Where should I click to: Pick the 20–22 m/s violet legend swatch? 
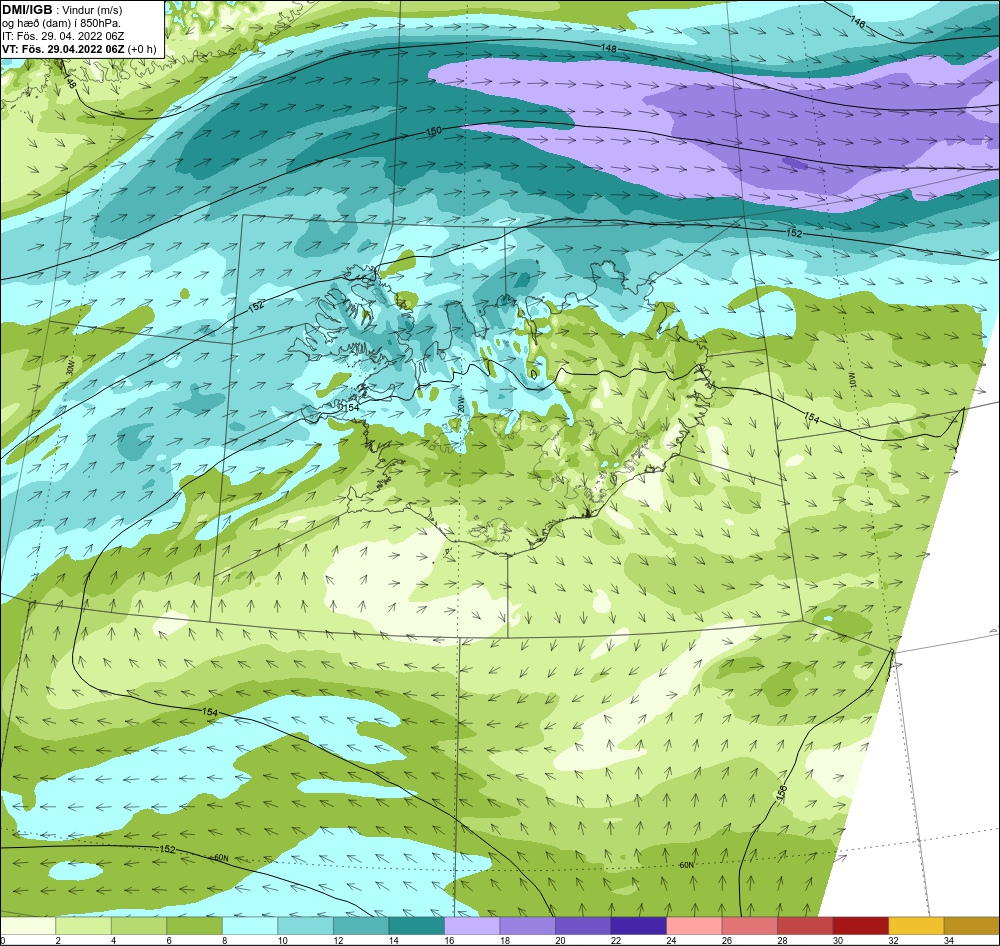click(x=583, y=925)
